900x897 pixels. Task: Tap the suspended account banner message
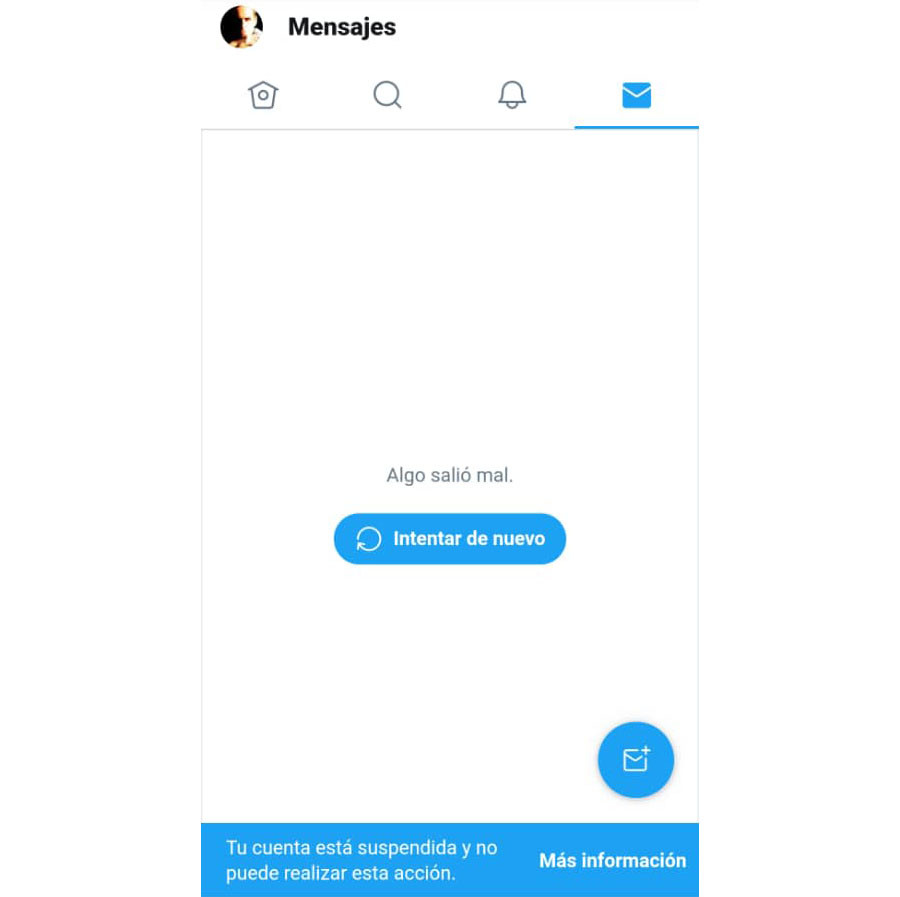tap(362, 860)
